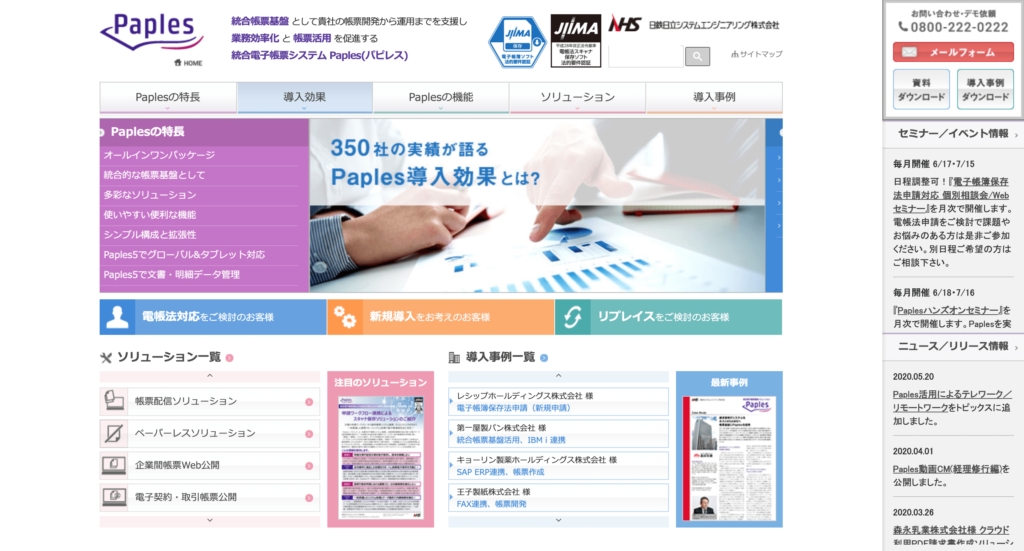The width and height of the screenshot is (1024, 551).
Task: Open the 導入事例 menu tab
Action: click(x=714, y=97)
